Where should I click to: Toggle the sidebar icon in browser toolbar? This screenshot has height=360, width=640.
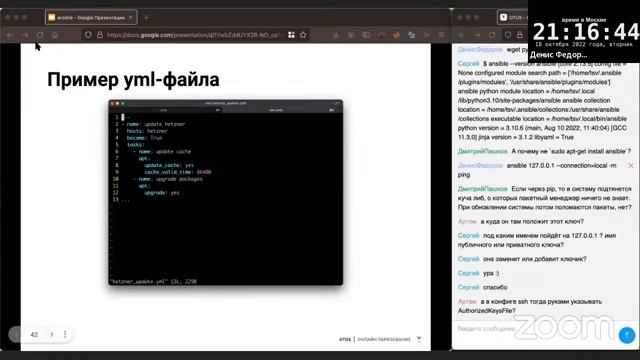click(366, 35)
